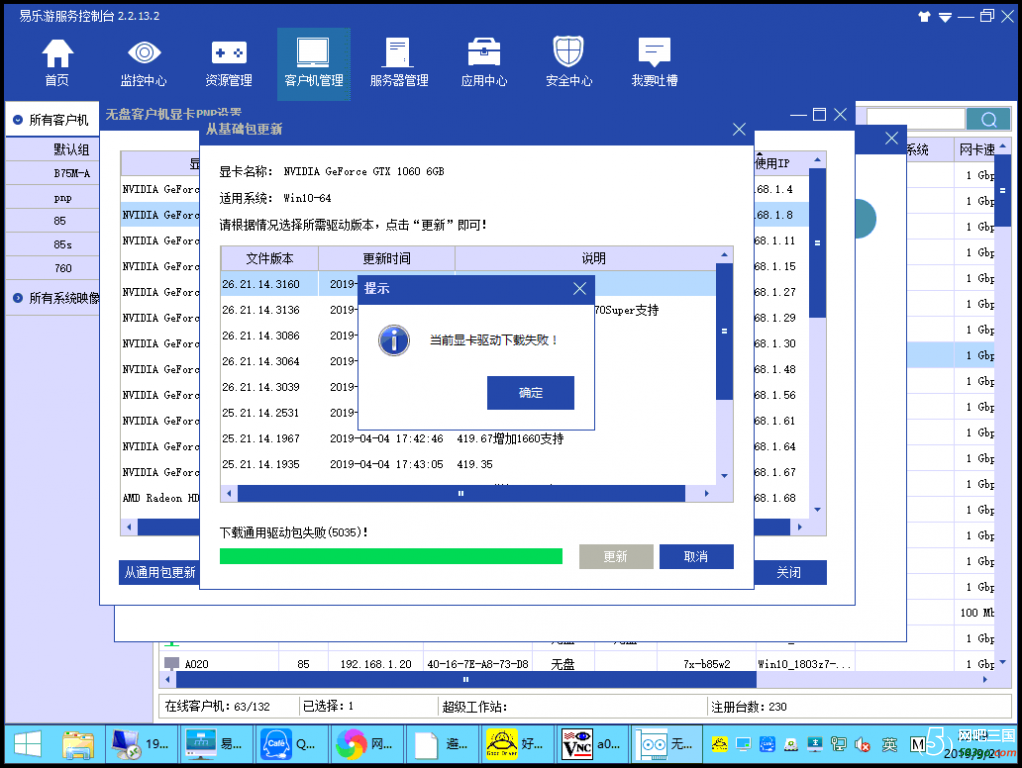Open 应用中心 toolbox icon

click(x=484, y=63)
